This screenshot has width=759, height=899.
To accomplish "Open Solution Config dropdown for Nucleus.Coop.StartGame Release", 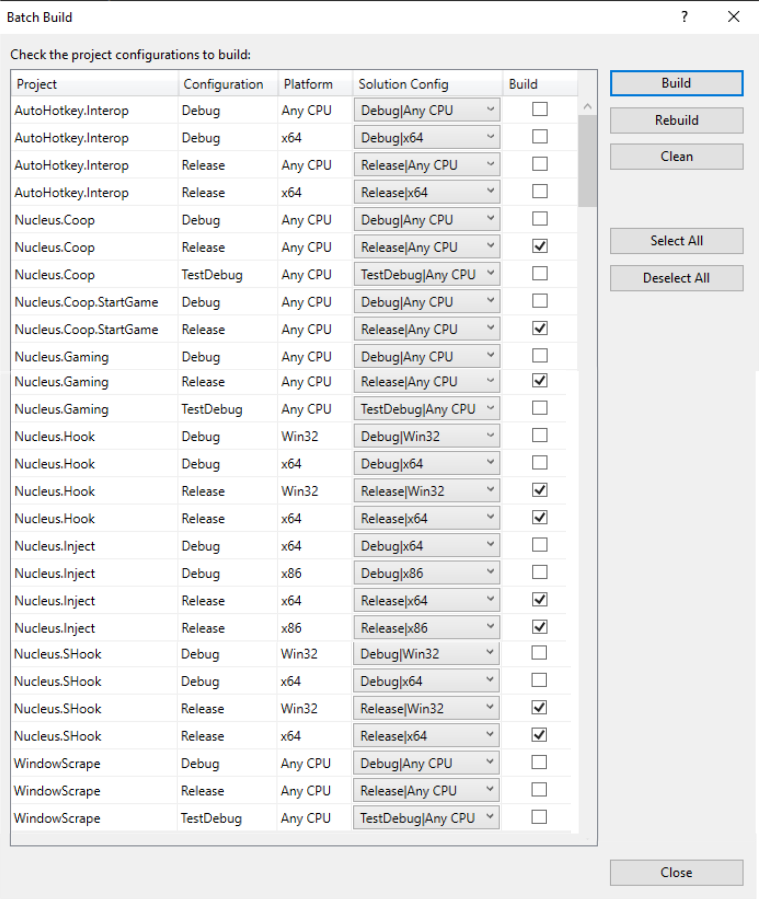I will point(490,329).
